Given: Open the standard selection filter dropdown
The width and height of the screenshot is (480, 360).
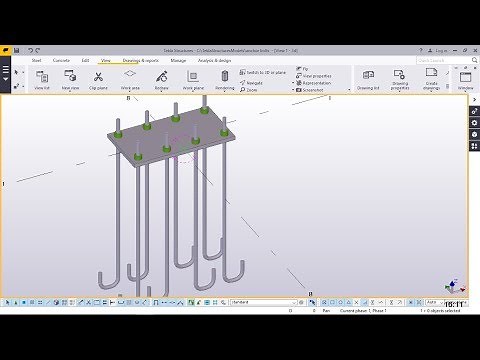Looking at the screenshot, I should 263,302.
